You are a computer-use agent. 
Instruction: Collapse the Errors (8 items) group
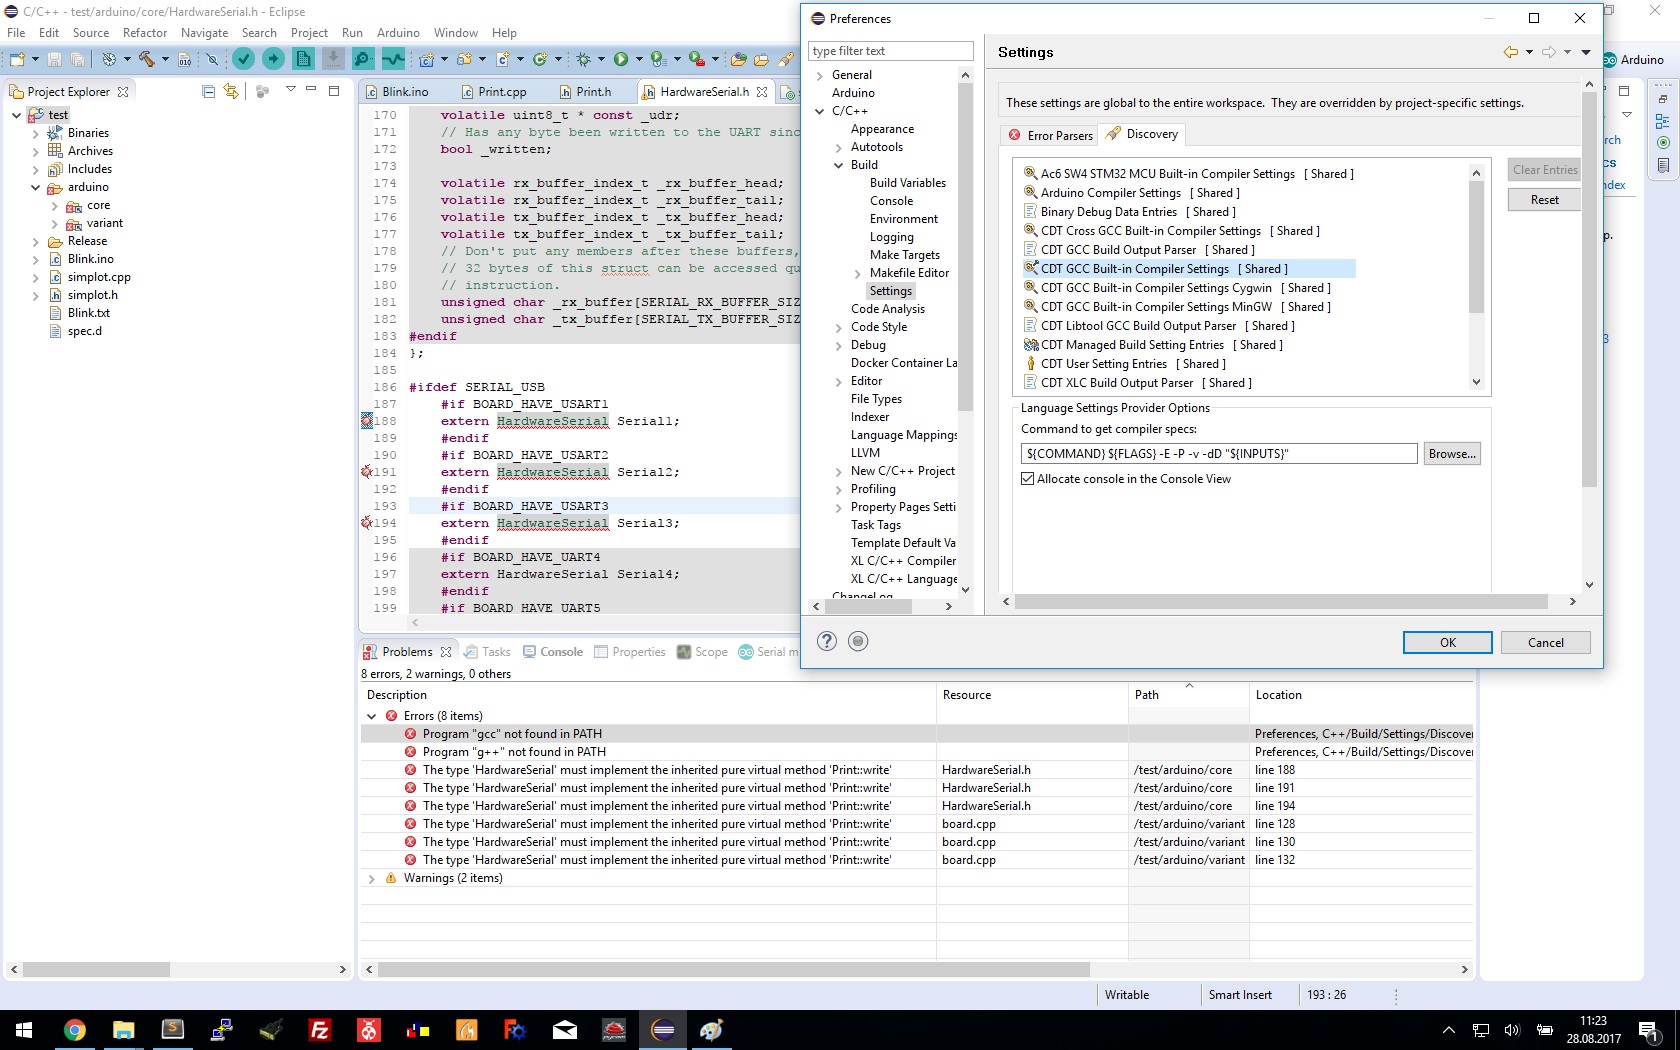(372, 716)
